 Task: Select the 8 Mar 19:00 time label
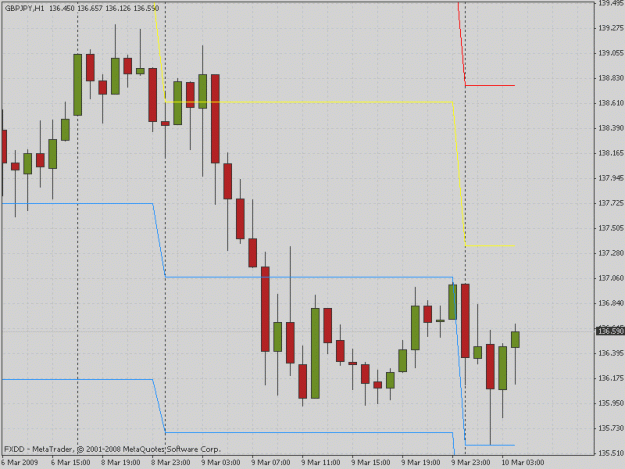coord(120,462)
